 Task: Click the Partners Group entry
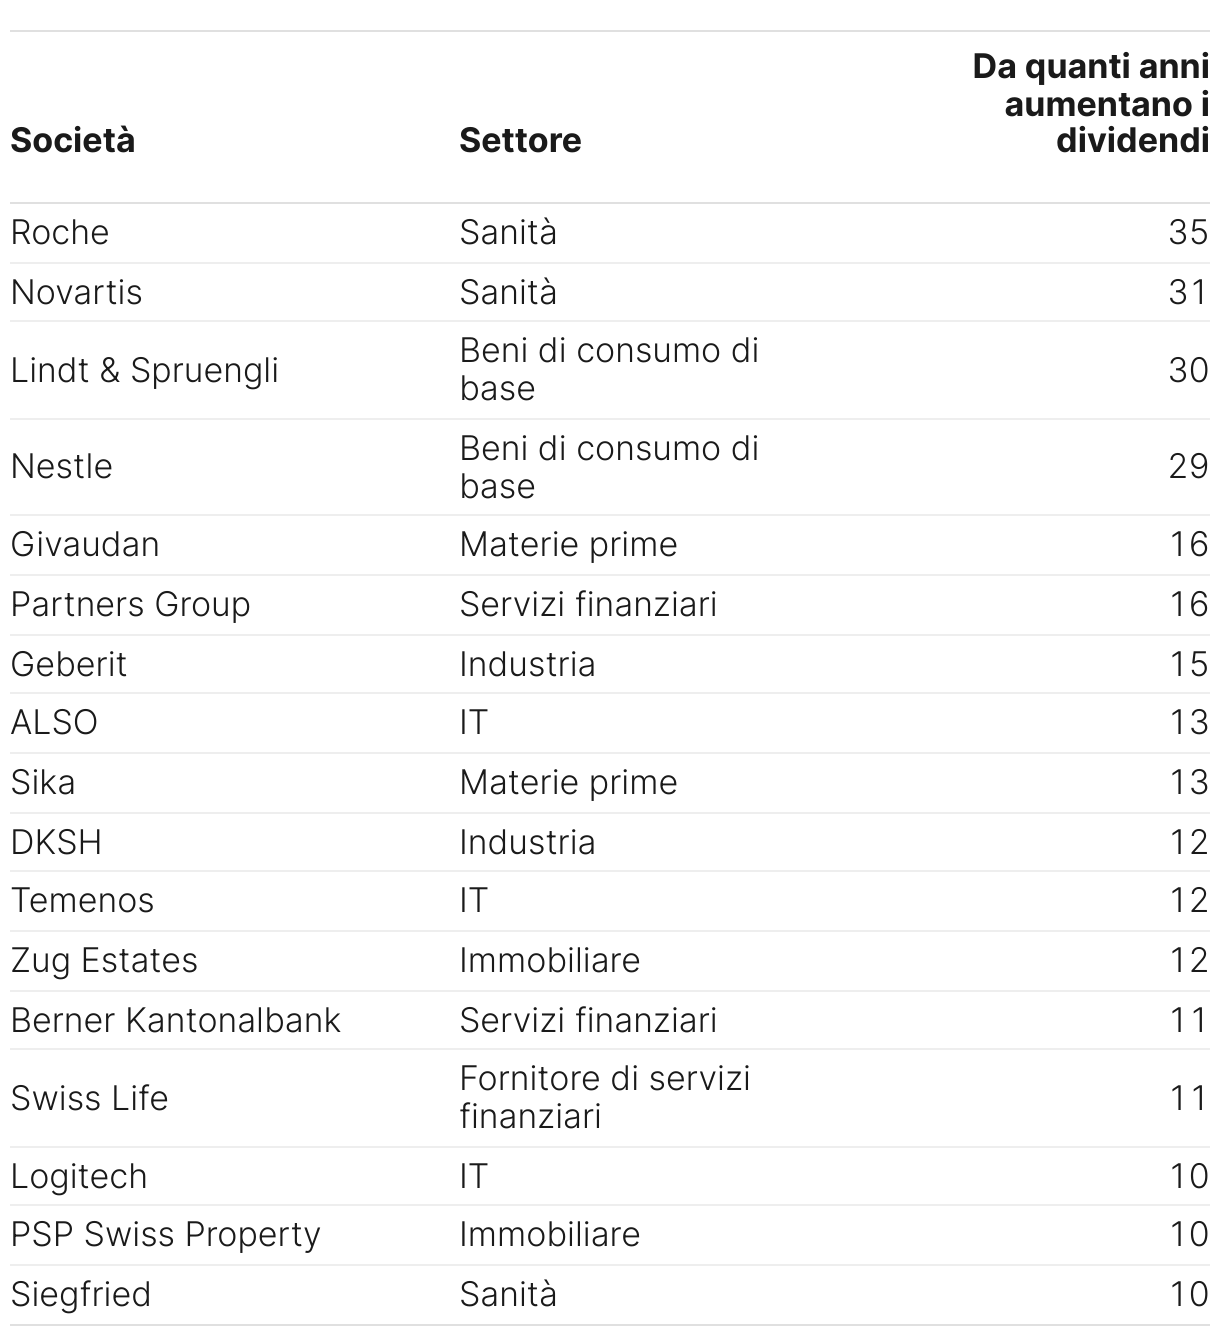(131, 604)
